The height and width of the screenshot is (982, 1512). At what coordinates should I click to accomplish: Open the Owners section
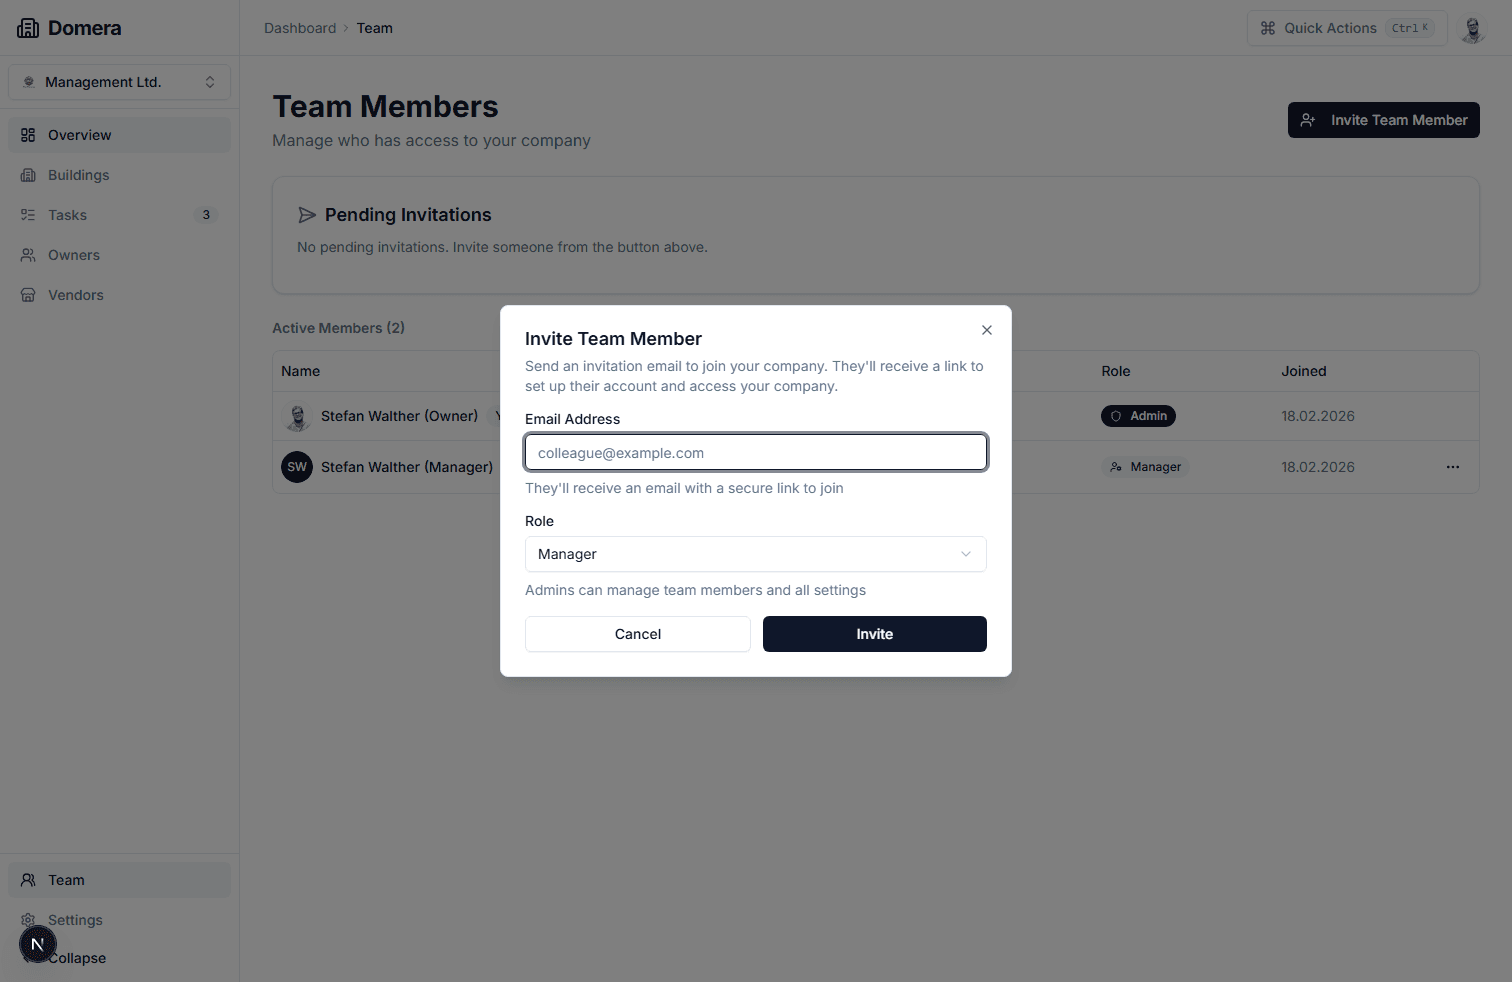(x=74, y=254)
